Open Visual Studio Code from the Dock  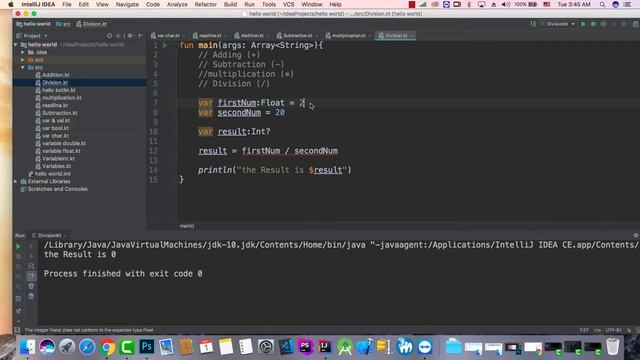tap(286, 347)
